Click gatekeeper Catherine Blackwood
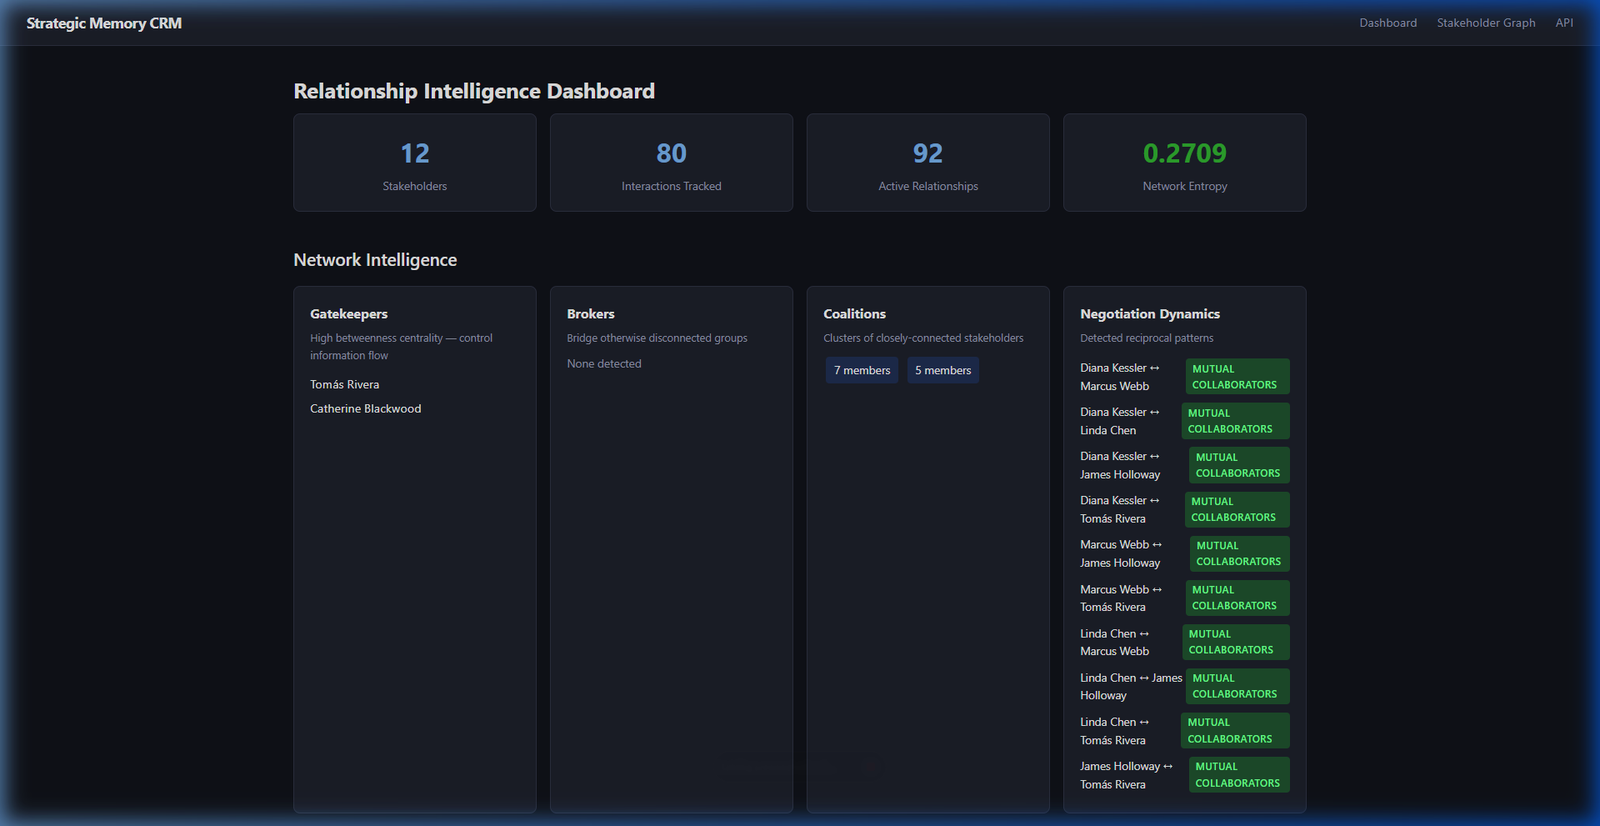The width and height of the screenshot is (1600, 826). [x=366, y=408]
